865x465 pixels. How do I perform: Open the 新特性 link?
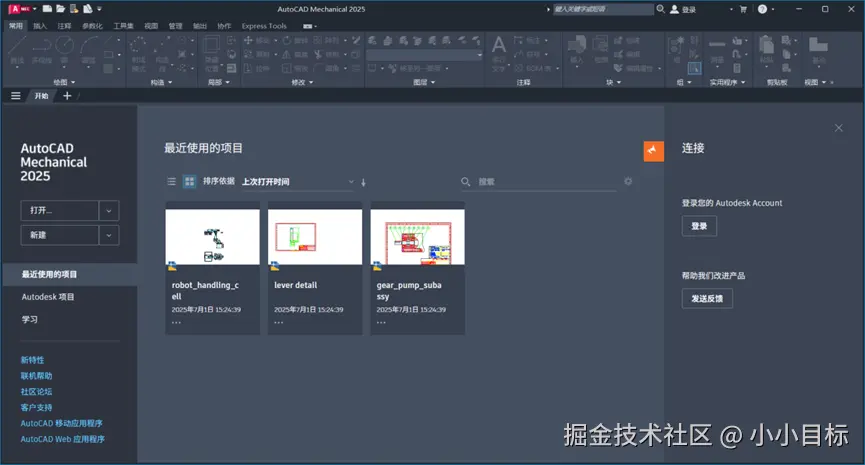pos(33,360)
